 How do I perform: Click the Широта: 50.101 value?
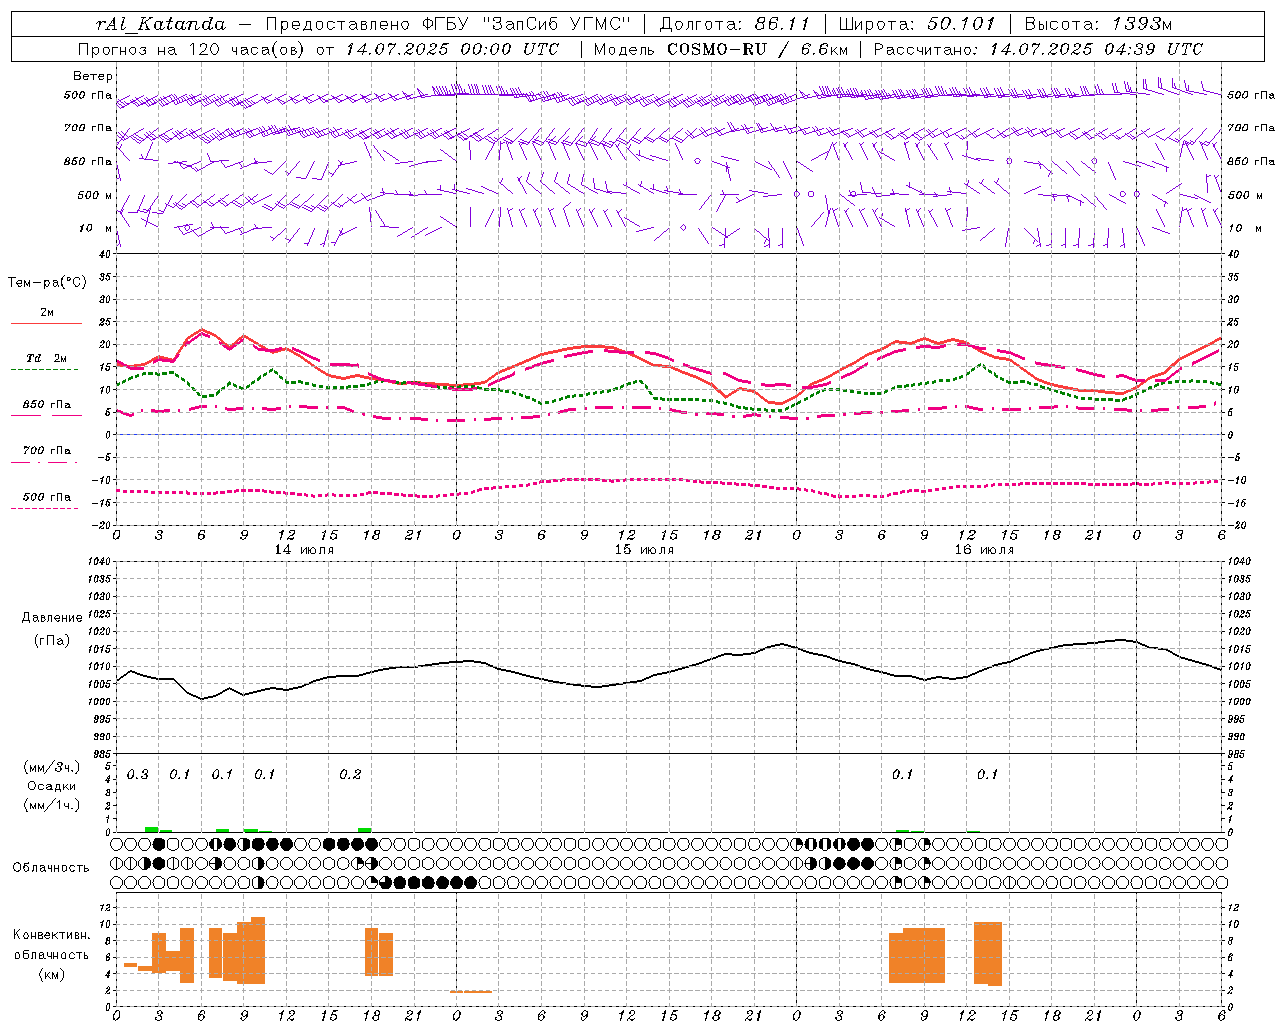[x=917, y=24]
